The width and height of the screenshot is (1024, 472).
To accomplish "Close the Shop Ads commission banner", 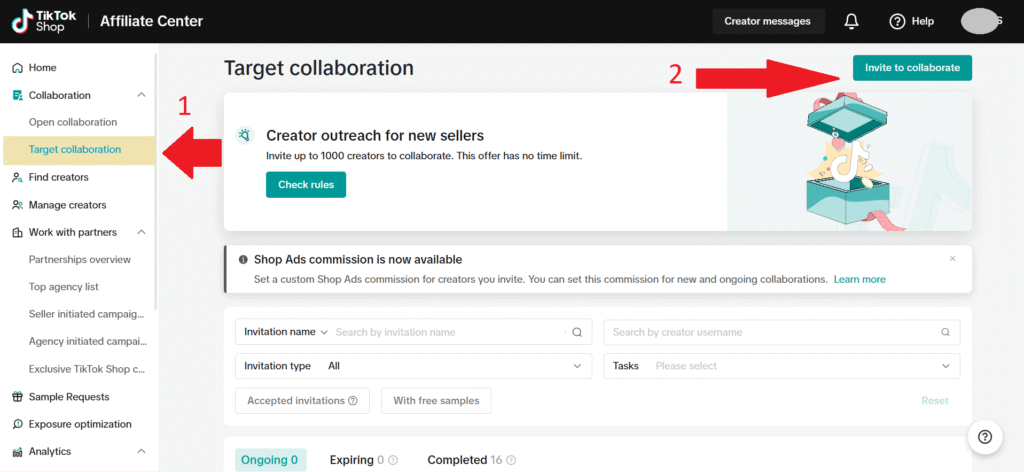I will [x=952, y=258].
